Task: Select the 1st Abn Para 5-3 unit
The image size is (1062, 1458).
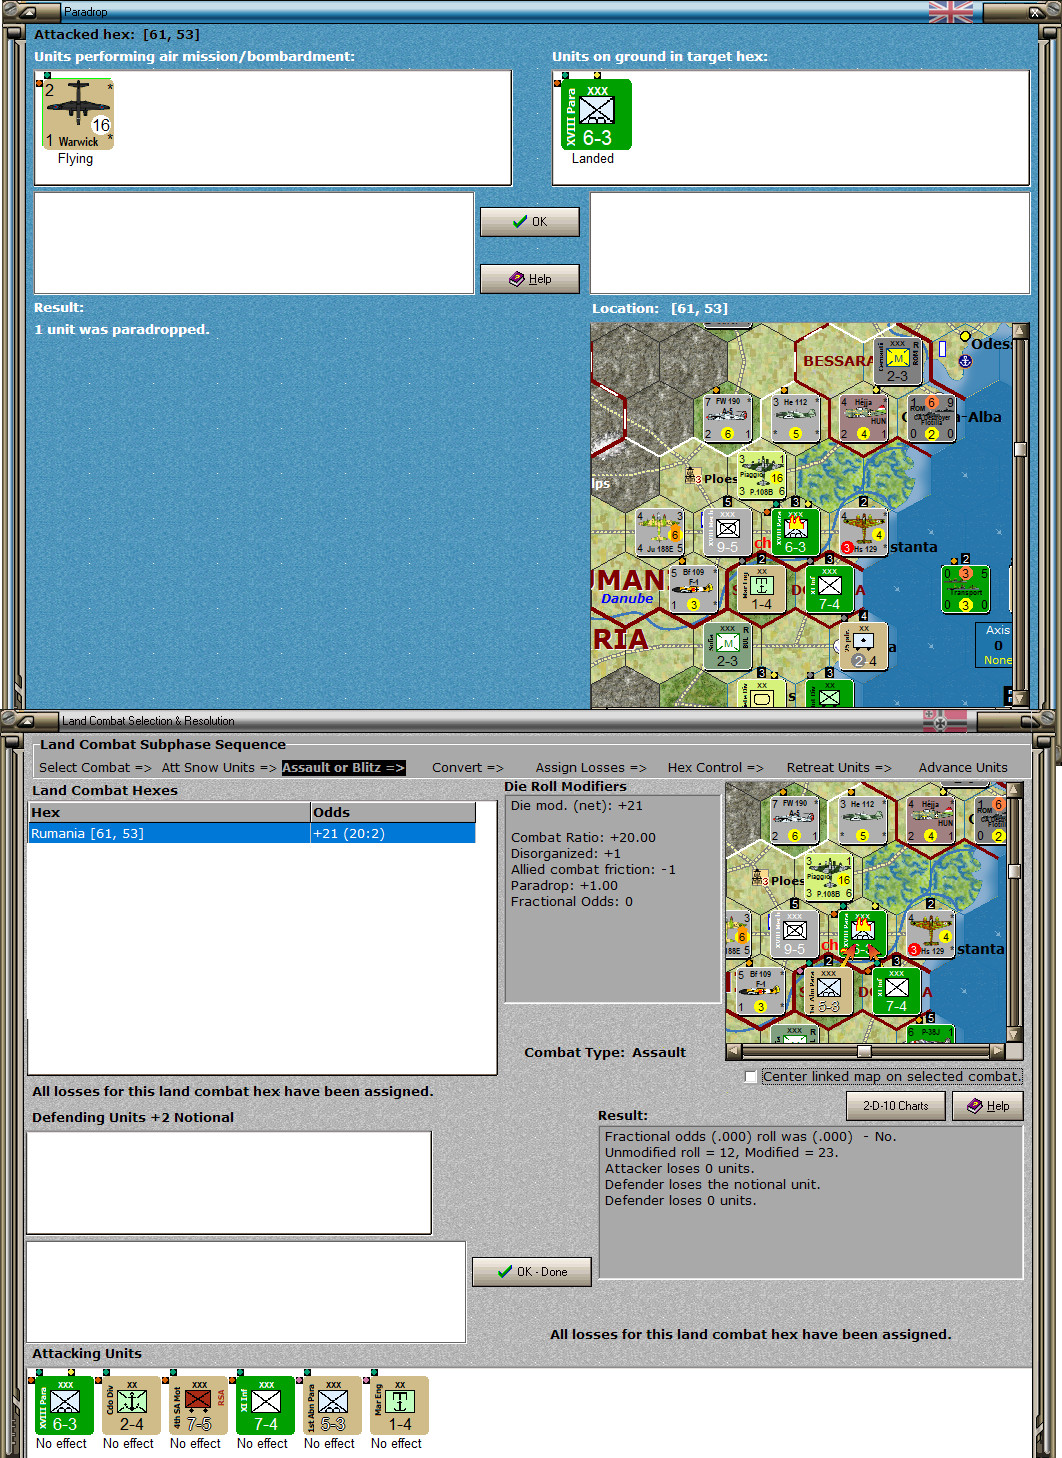Action: (x=333, y=1405)
